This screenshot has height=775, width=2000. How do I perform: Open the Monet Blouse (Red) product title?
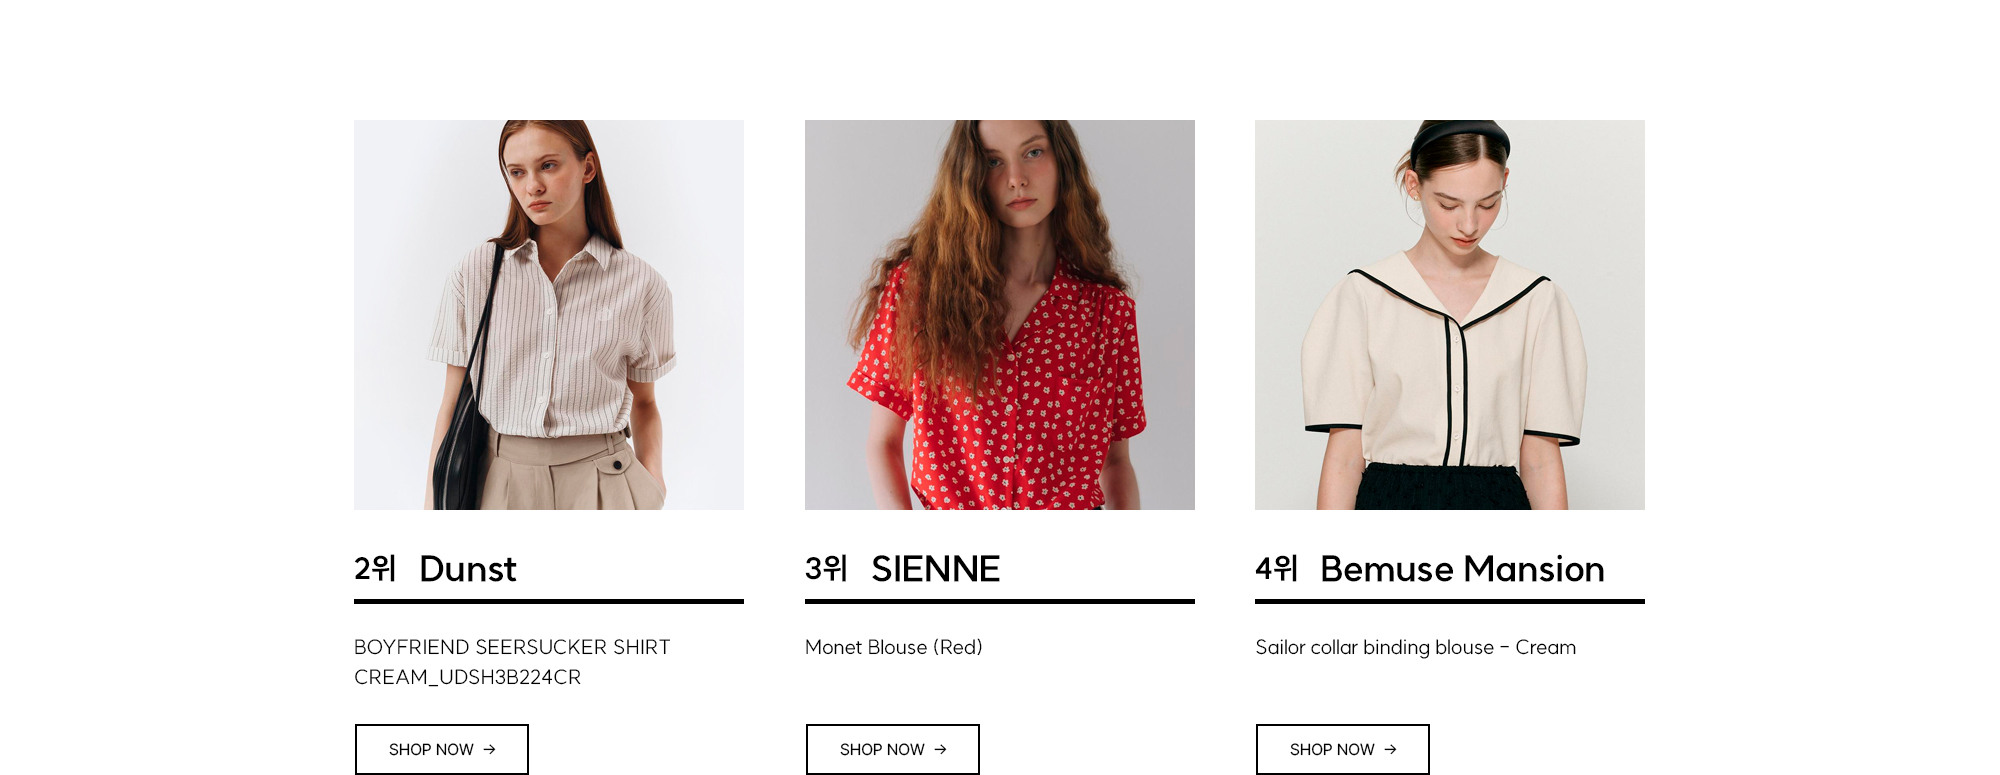[893, 647]
